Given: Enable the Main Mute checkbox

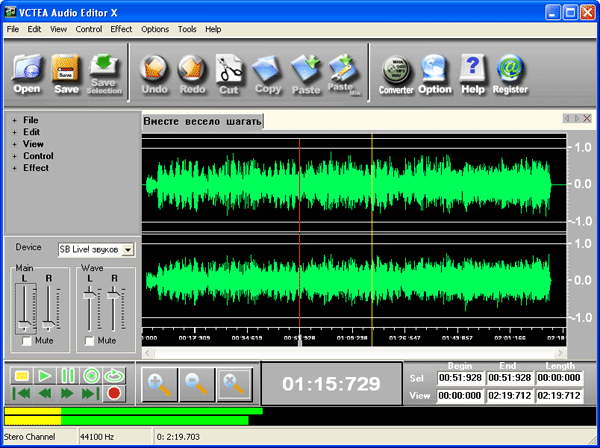Looking at the screenshot, I should pyautogui.click(x=26, y=341).
